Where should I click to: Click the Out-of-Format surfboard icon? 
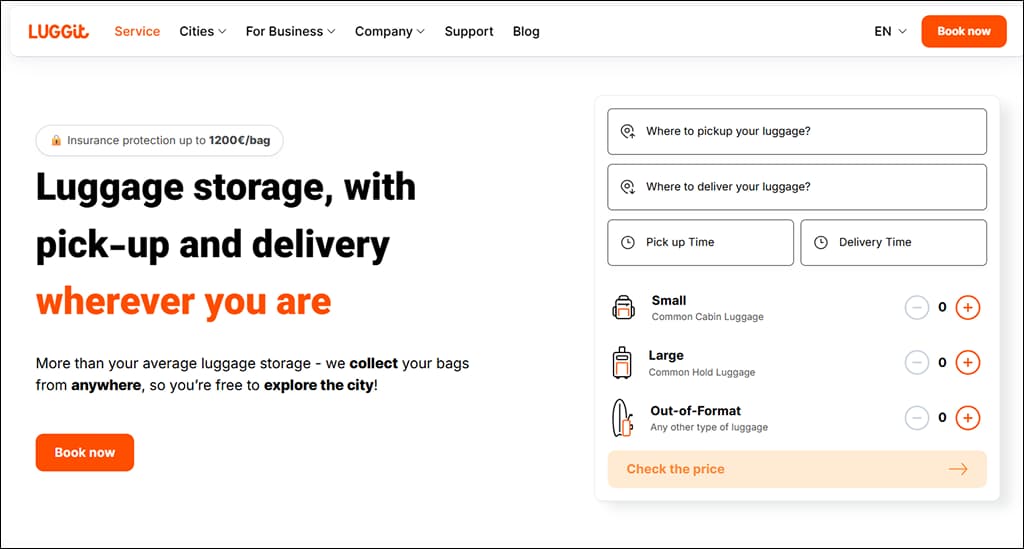[x=622, y=418]
